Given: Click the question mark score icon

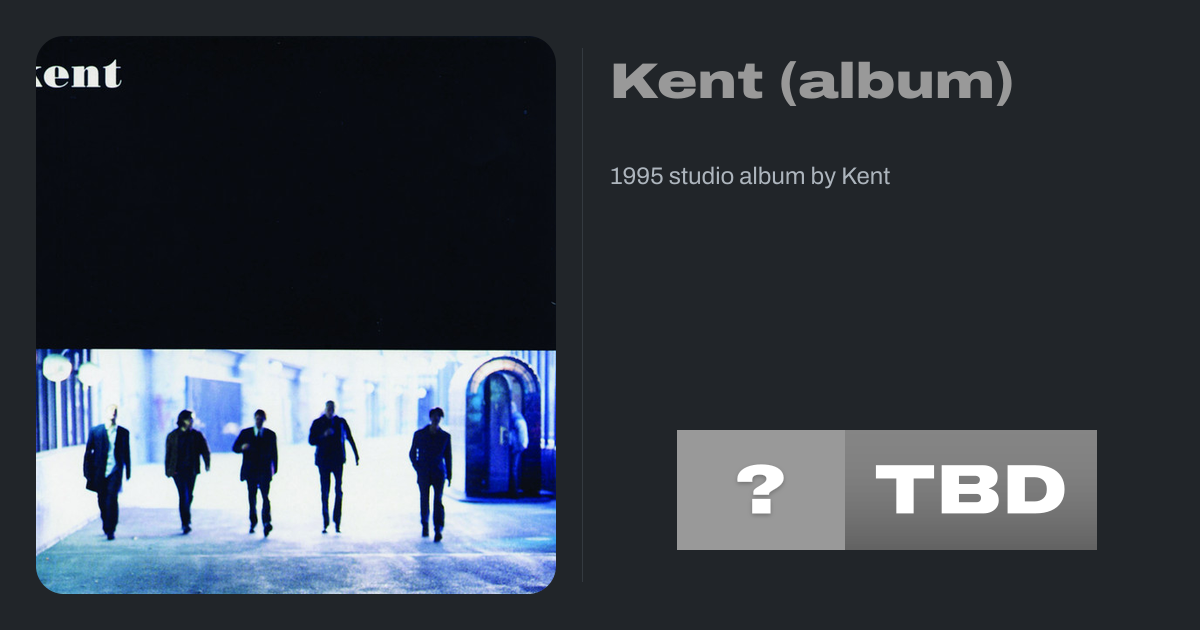Looking at the screenshot, I should (x=761, y=490).
